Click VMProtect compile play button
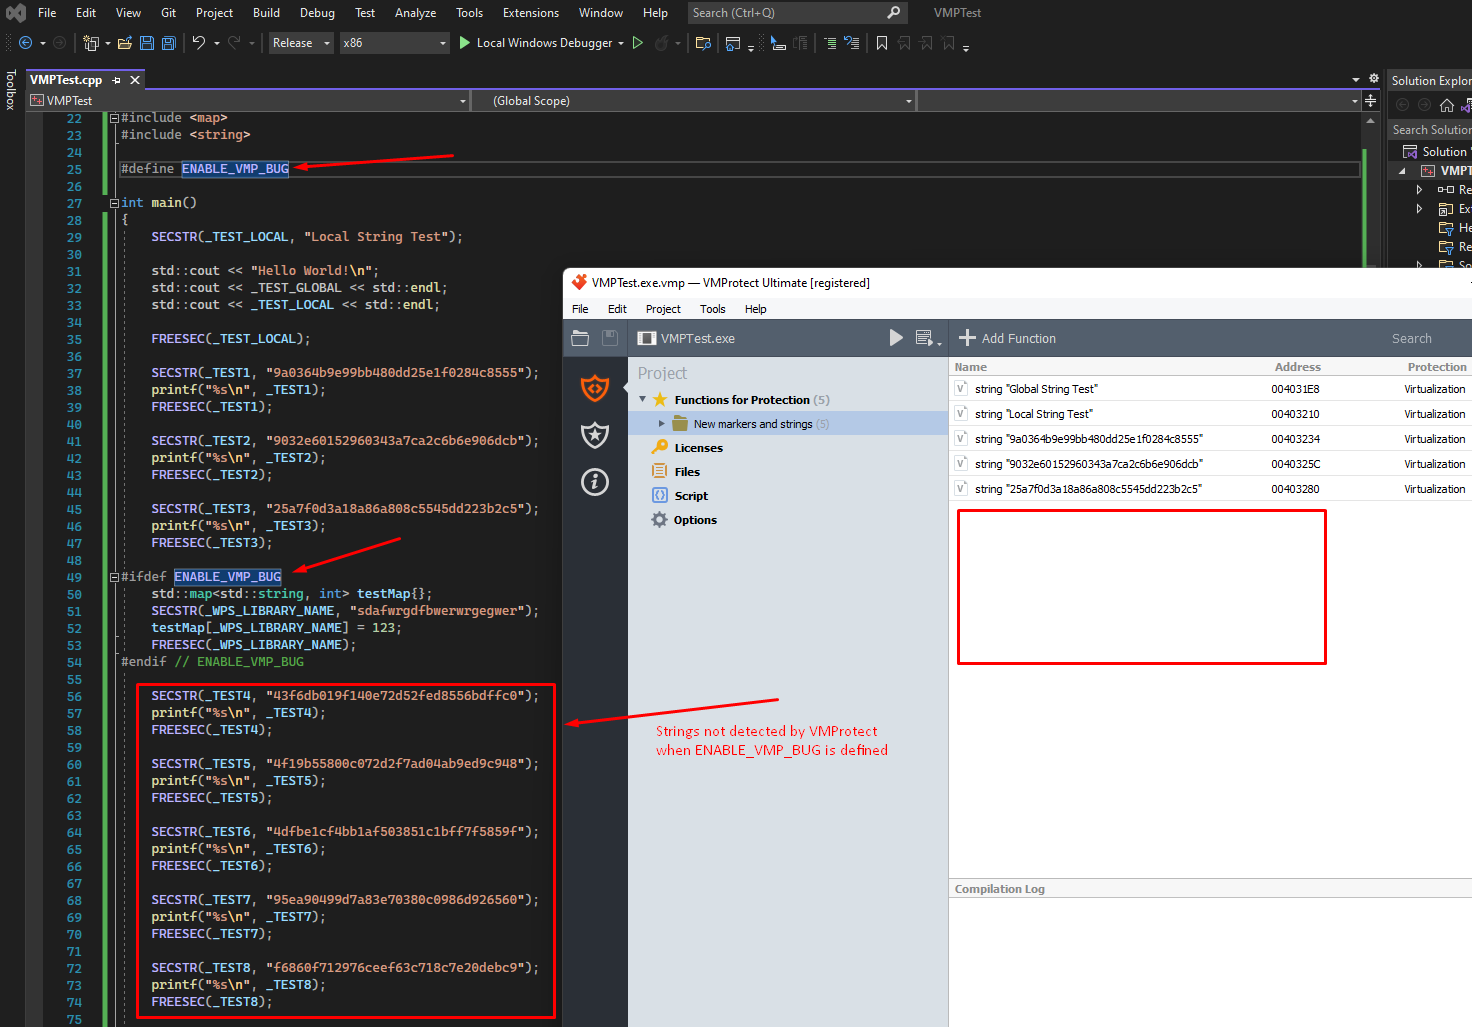This screenshot has width=1472, height=1027. [x=896, y=338]
